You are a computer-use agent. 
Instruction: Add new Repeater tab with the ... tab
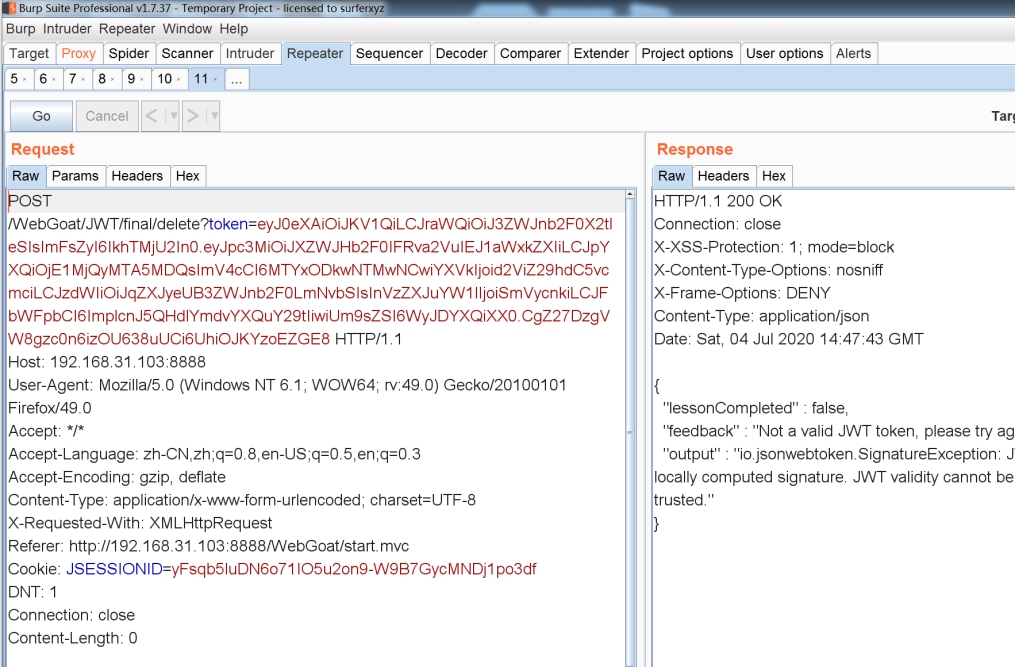tap(237, 80)
